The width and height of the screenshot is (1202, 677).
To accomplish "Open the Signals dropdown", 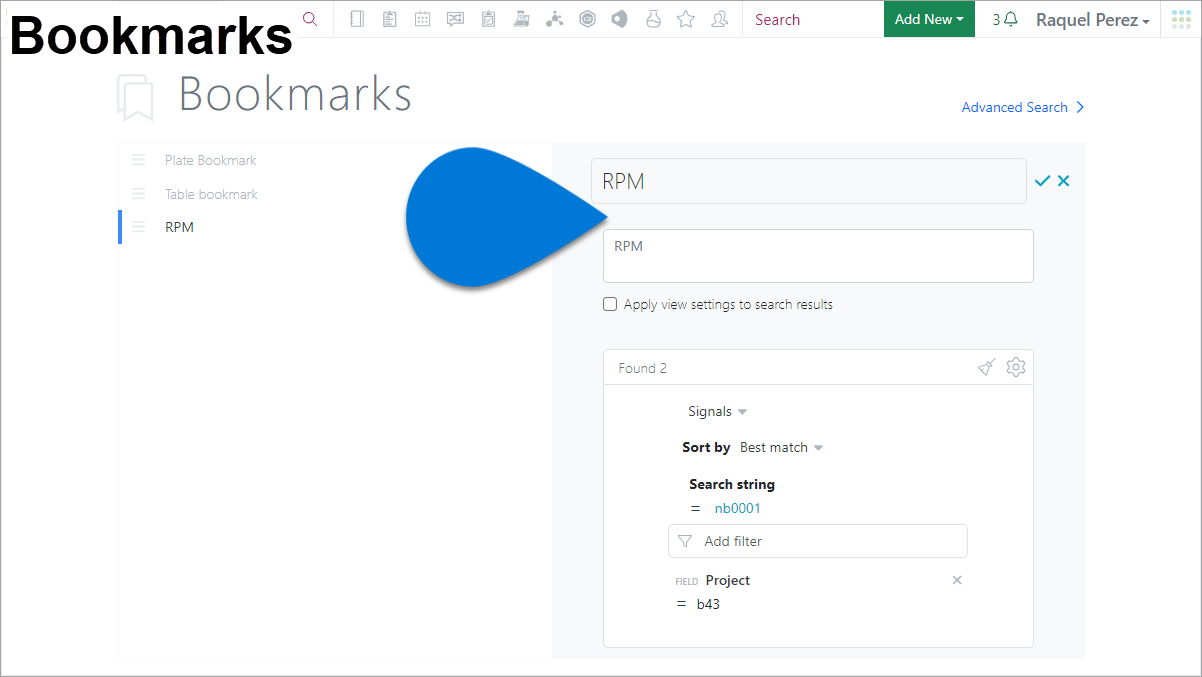I will click(717, 412).
